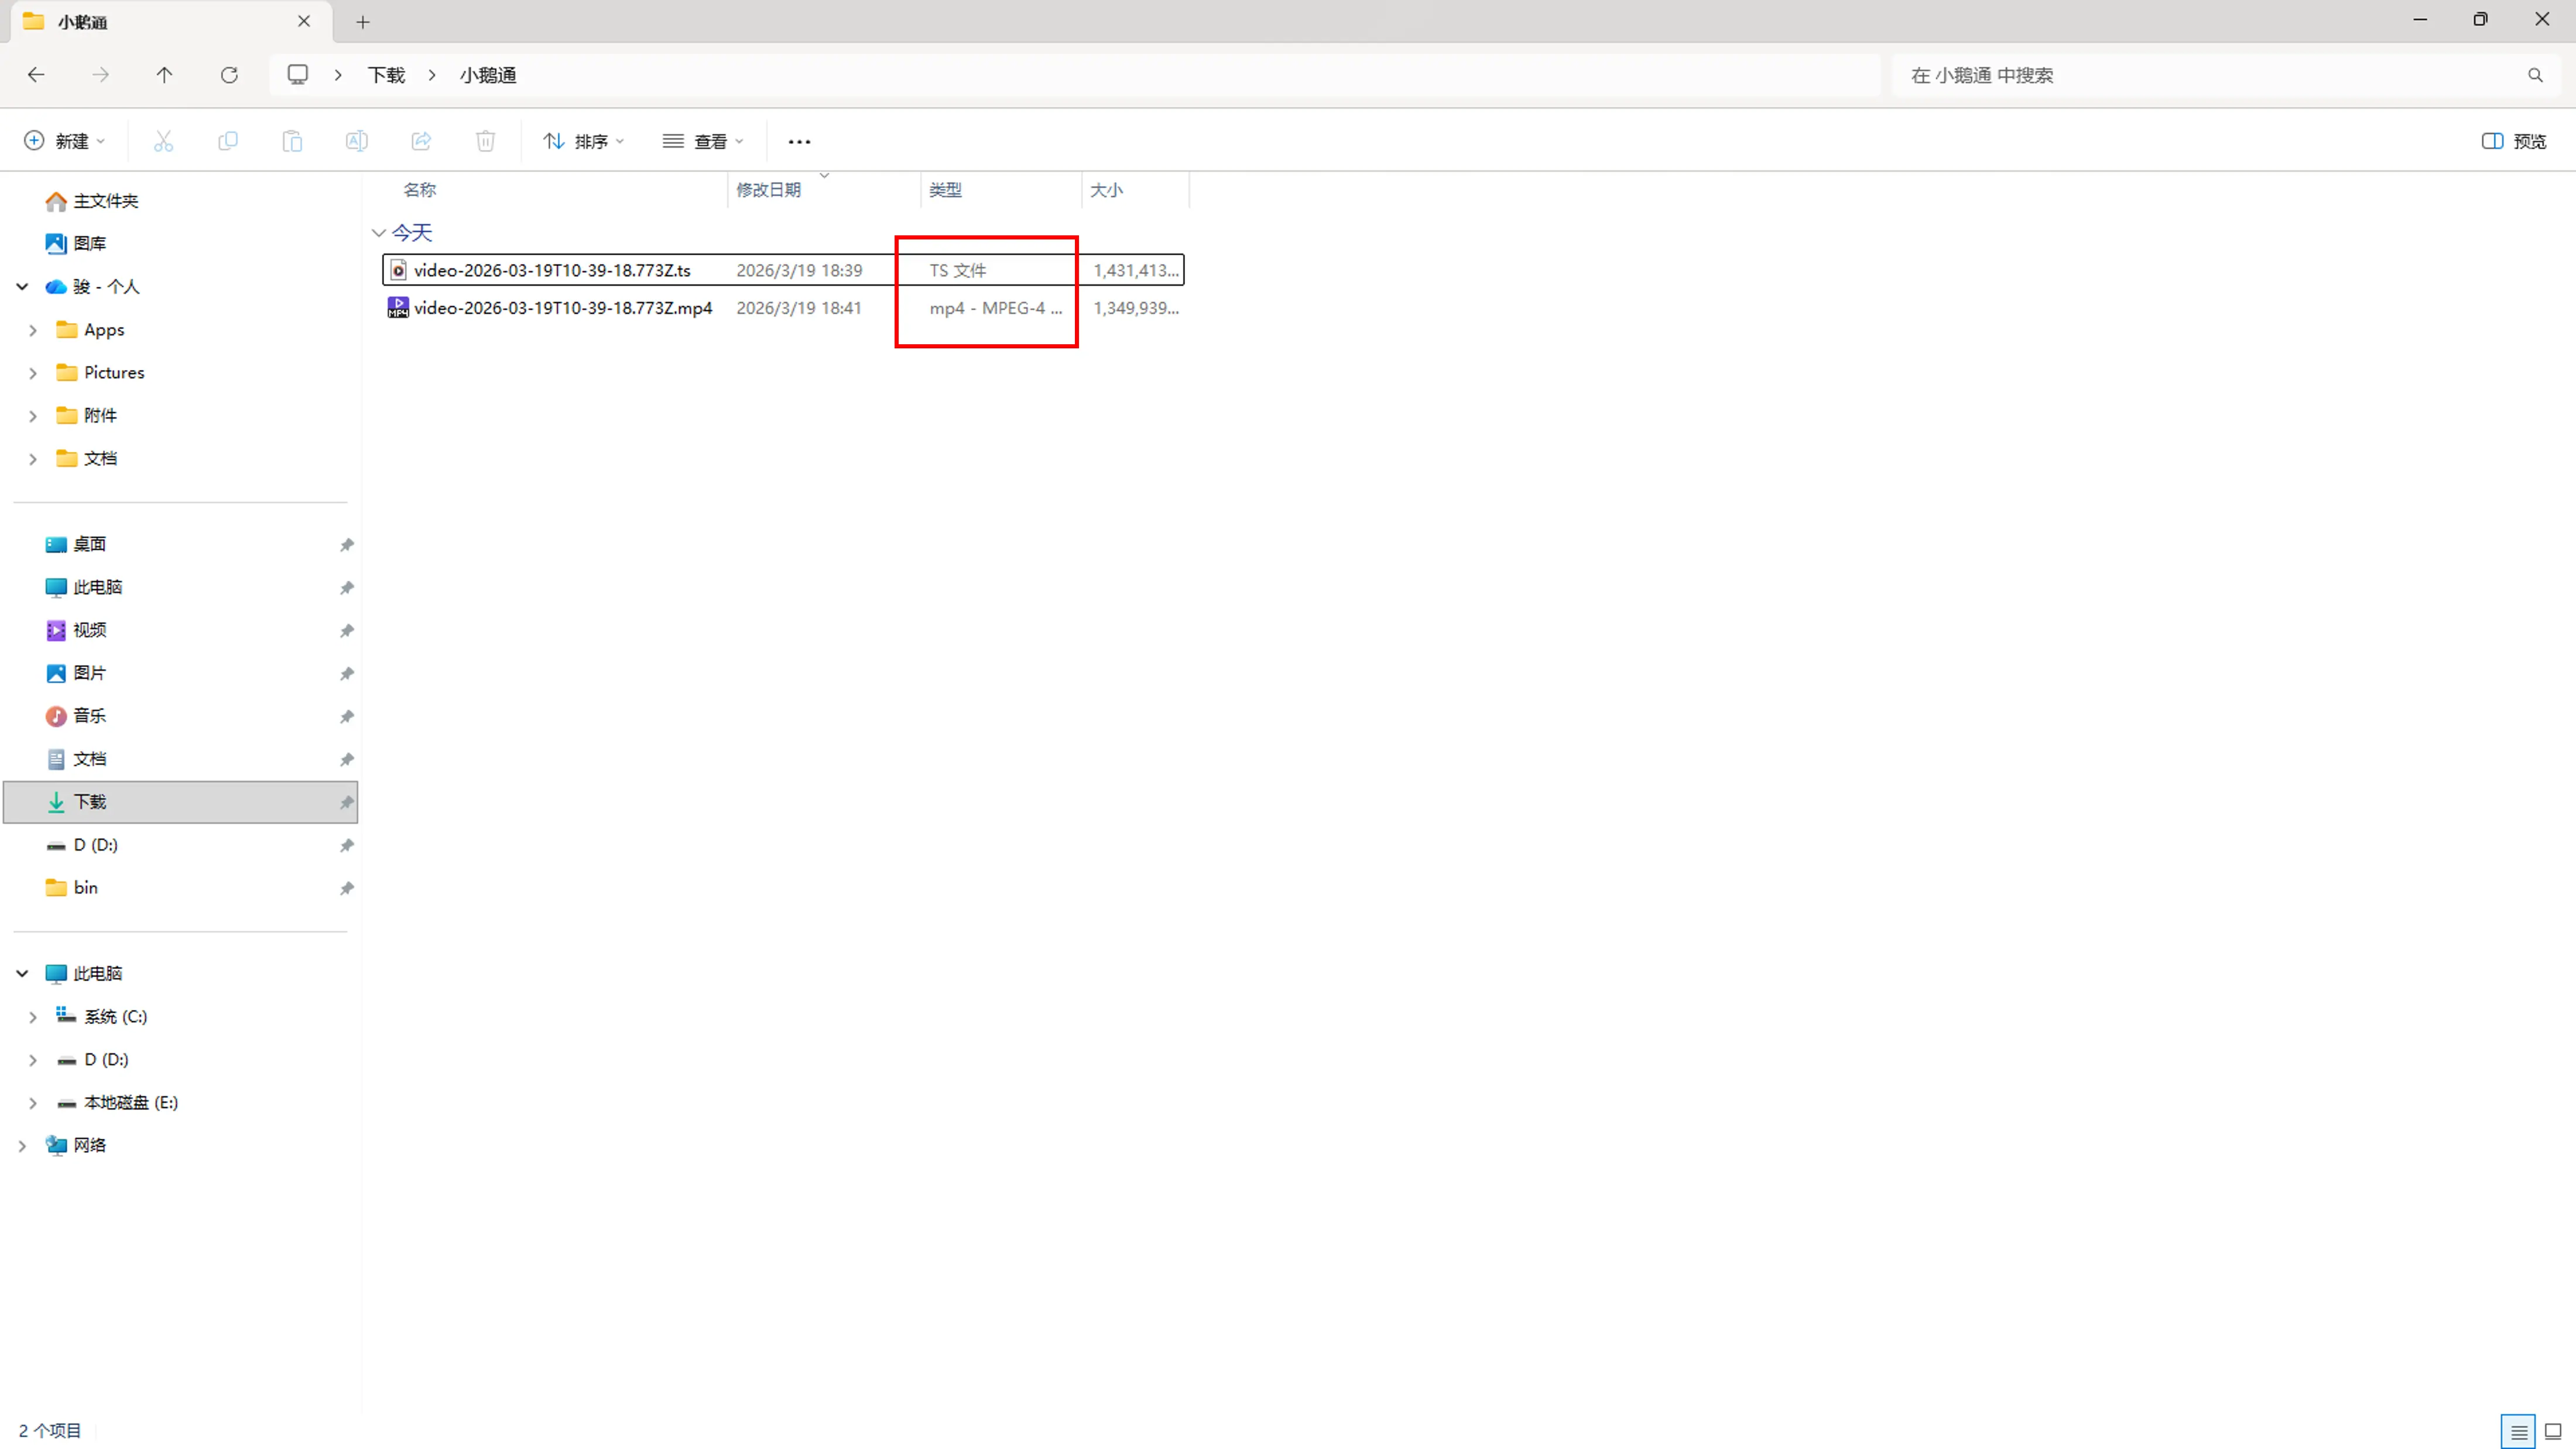Switch to large thumbnails view in status bar
The image size is (2576, 1449).
(x=2553, y=1431)
